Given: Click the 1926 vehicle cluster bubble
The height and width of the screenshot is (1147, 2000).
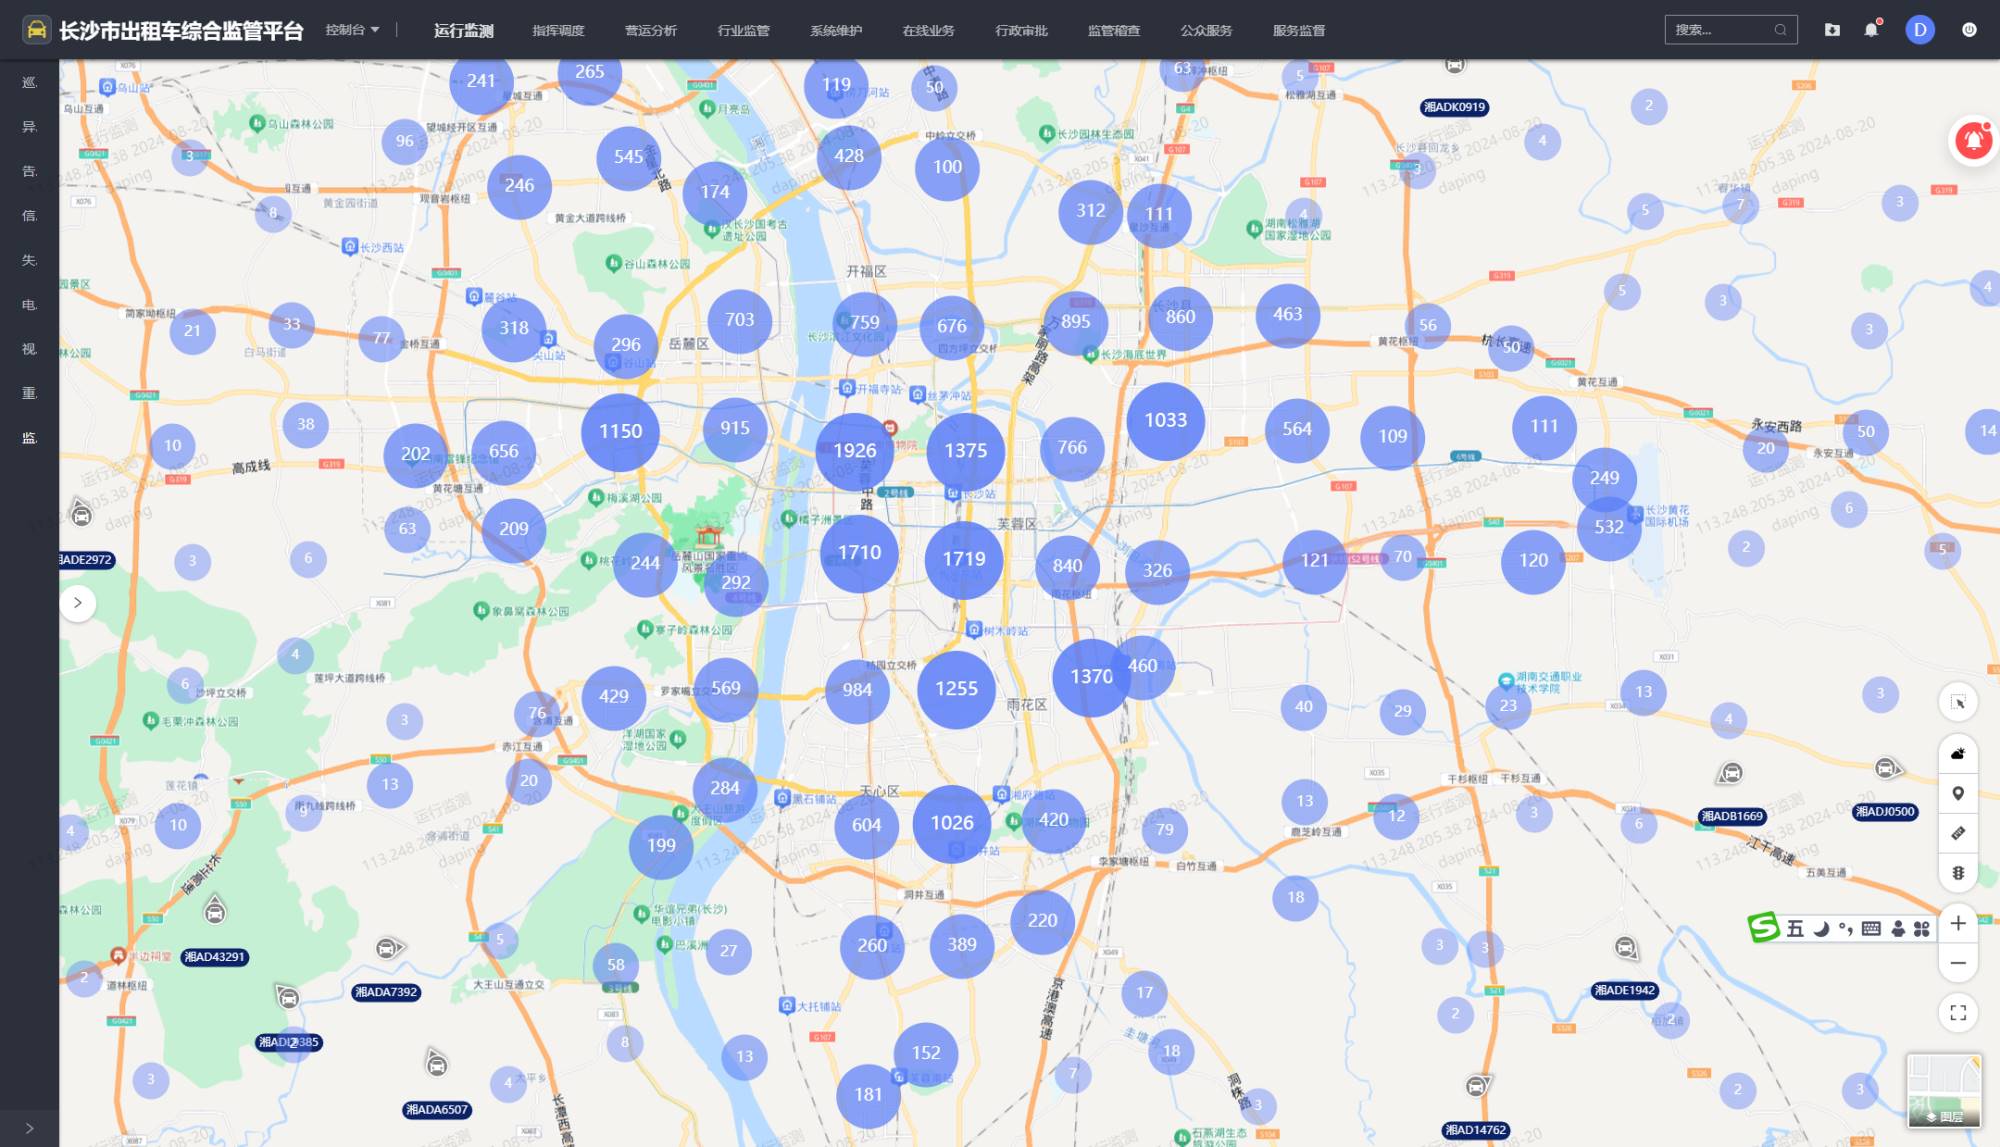Looking at the screenshot, I should click(854, 451).
